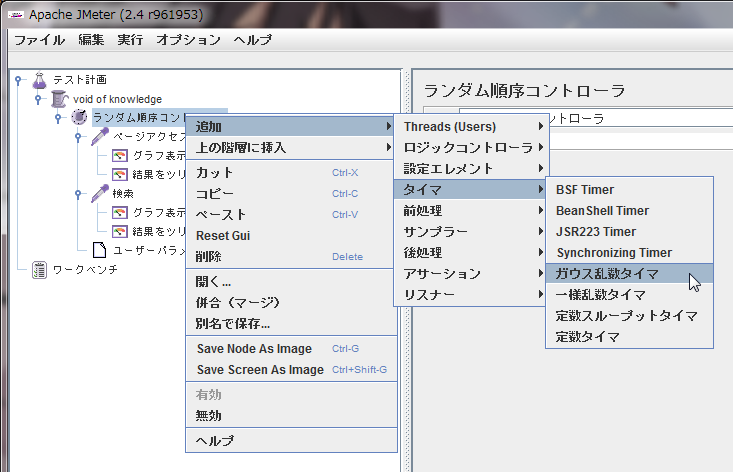Click the ランダム順序コントローラ controller icon
This screenshot has width=733, height=472.
click(79, 117)
